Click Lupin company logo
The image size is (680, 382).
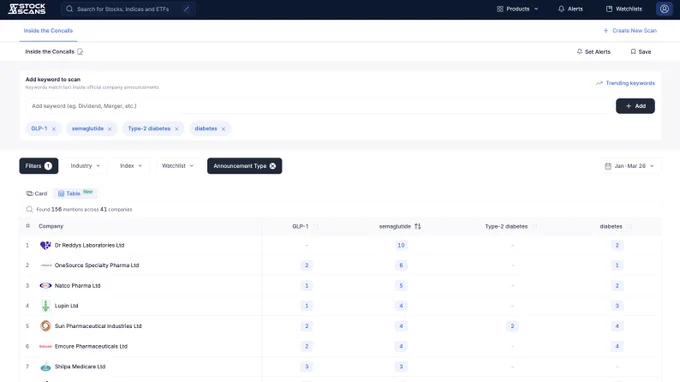46,306
